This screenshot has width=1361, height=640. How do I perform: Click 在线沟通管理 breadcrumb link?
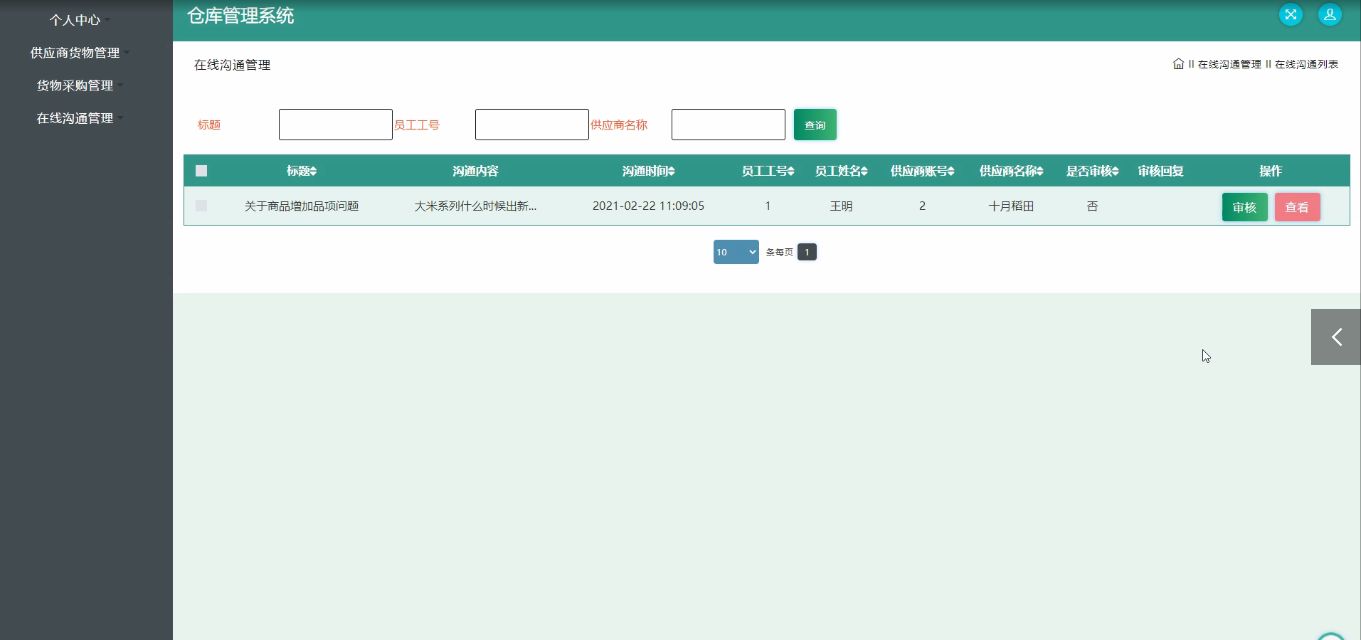click(1229, 64)
